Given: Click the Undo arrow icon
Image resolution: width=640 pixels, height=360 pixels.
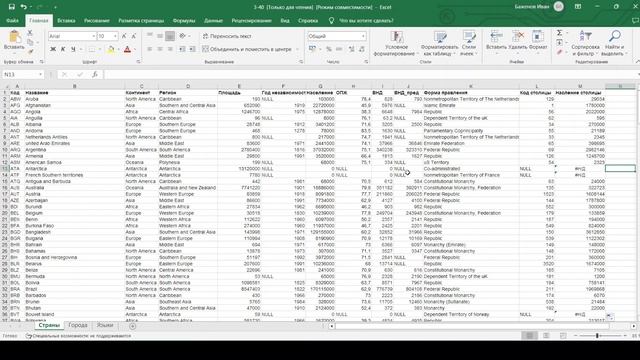Looking at the screenshot, I should 23,7.
